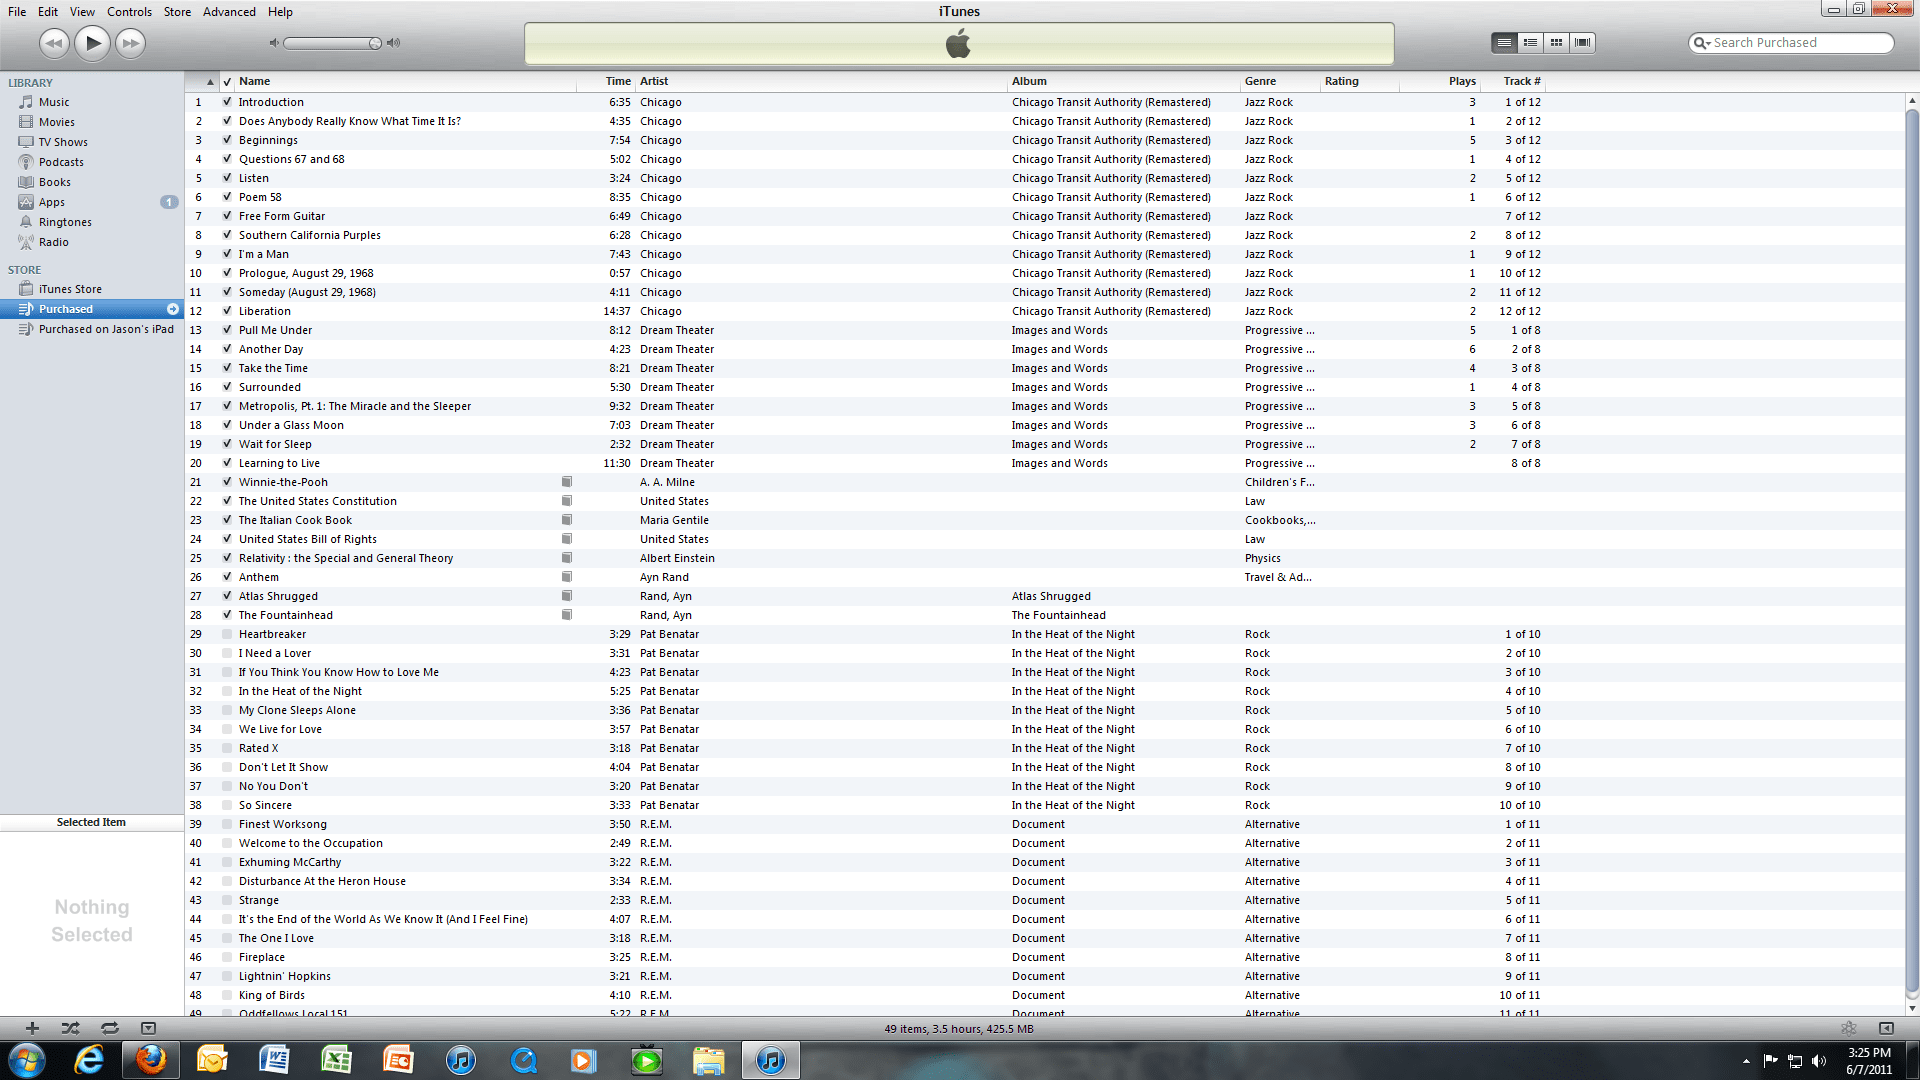Click the vertical scrollbar thumb
The height and width of the screenshot is (1080, 1920).
click(1912, 548)
